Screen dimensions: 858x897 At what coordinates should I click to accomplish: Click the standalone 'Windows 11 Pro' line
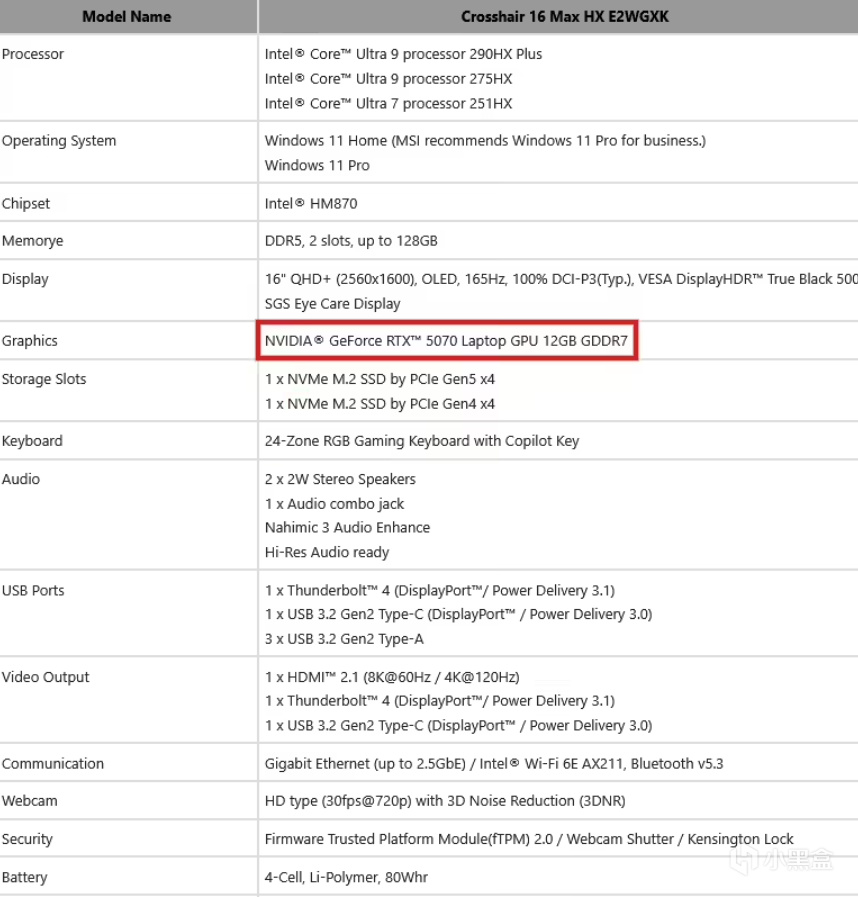pyautogui.click(x=317, y=165)
